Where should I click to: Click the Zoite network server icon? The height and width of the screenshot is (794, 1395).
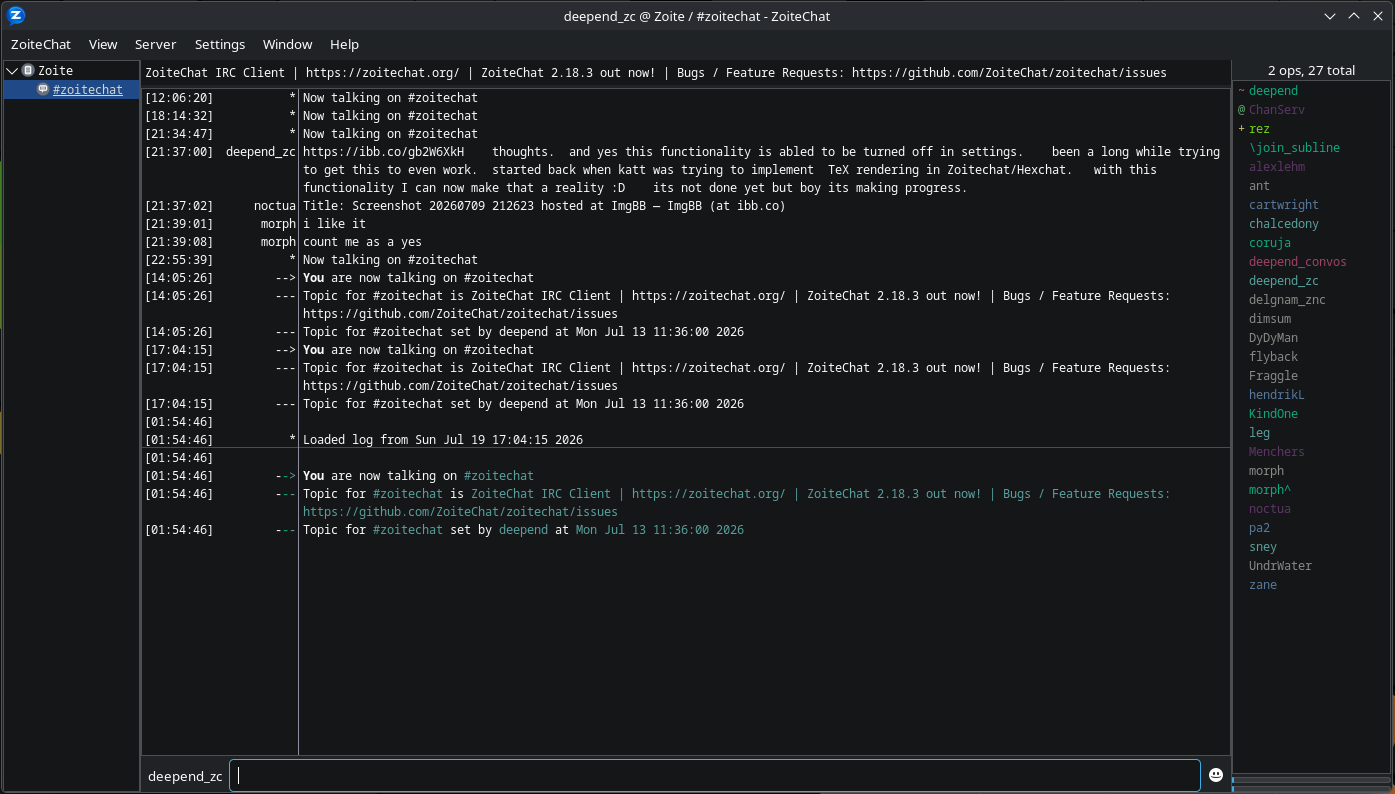click(28, 71)
